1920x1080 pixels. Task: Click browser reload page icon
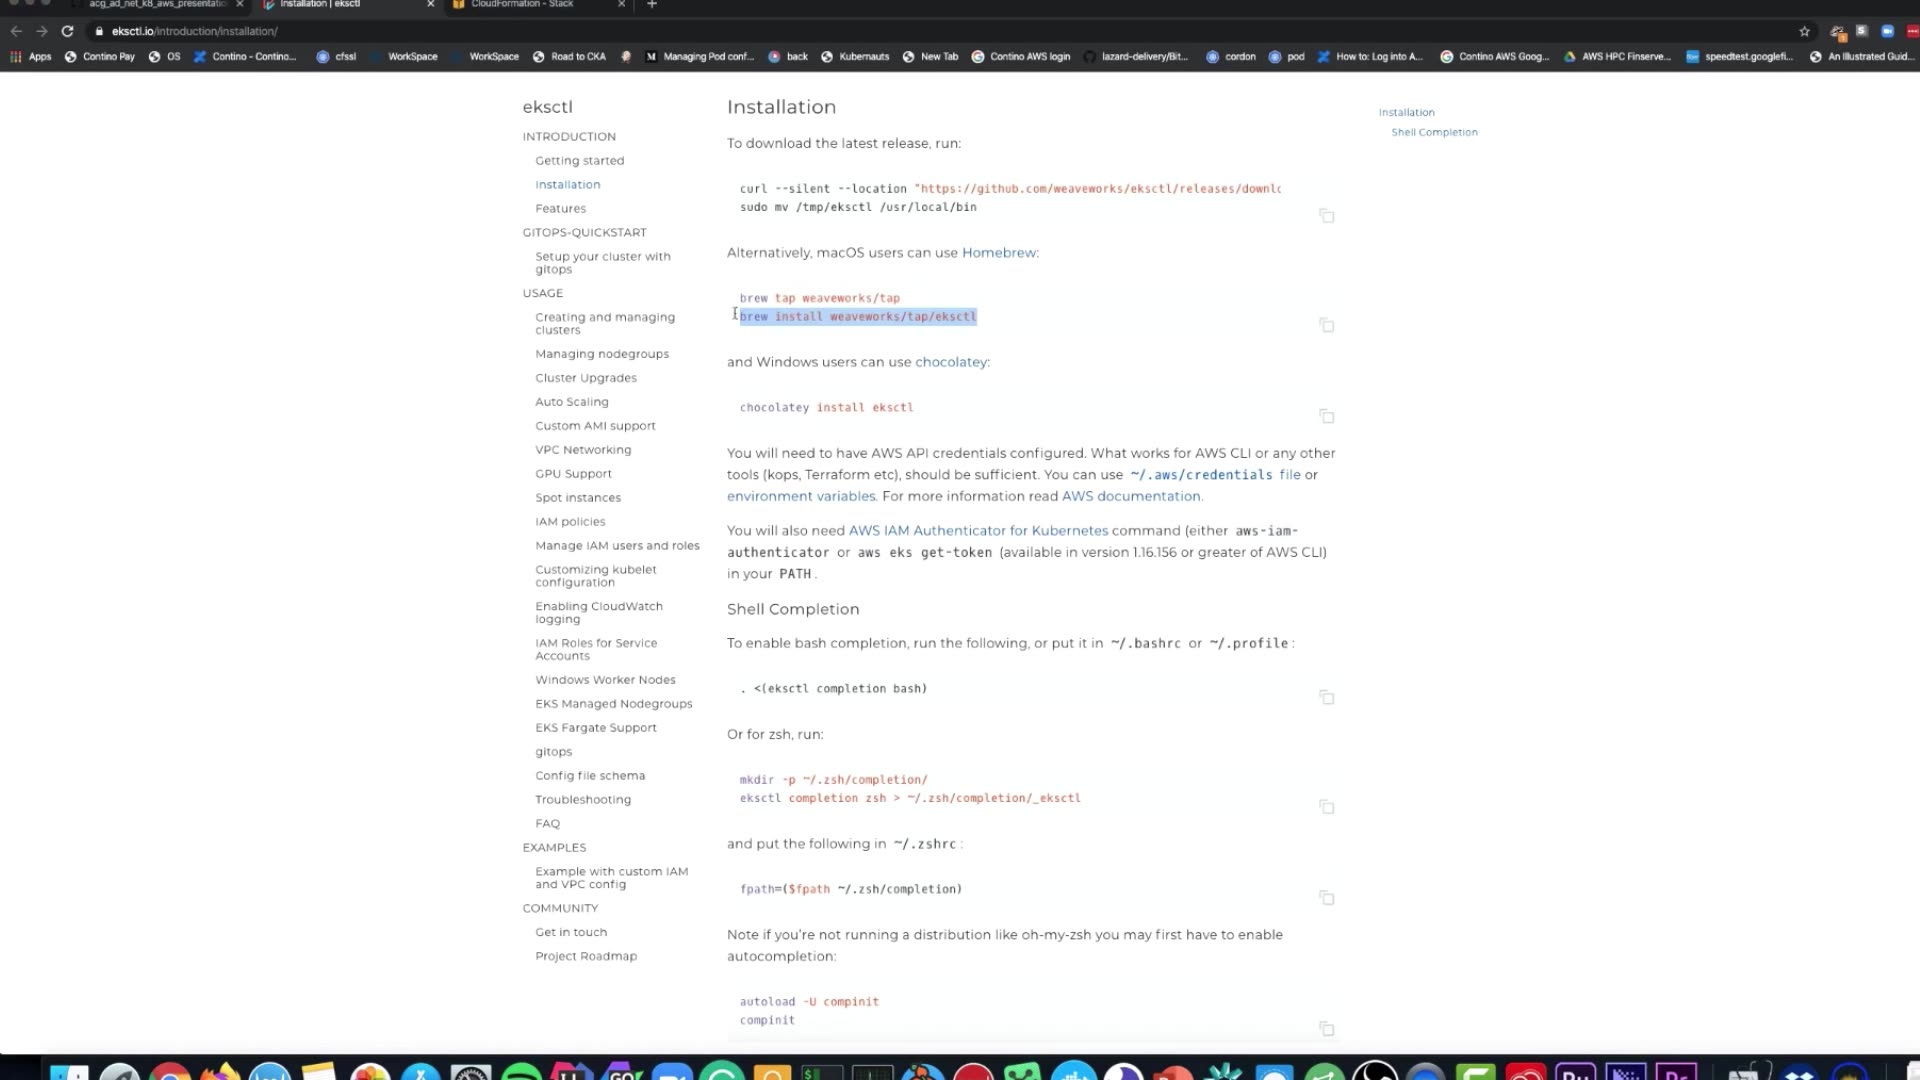pyautogui.click(x=67, y=31)
